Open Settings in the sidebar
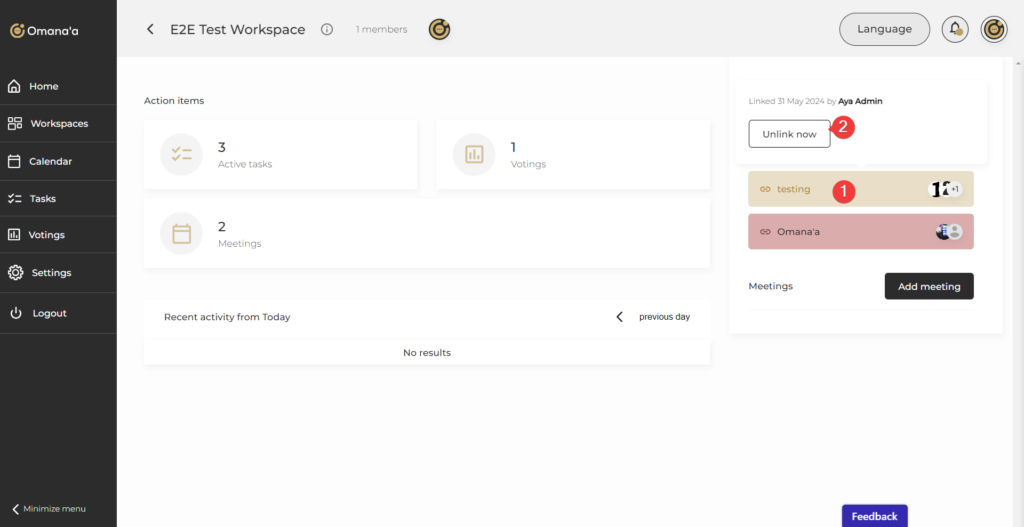Image resolution: width=1024 pixels, height=527 pixels. point(50,273)
